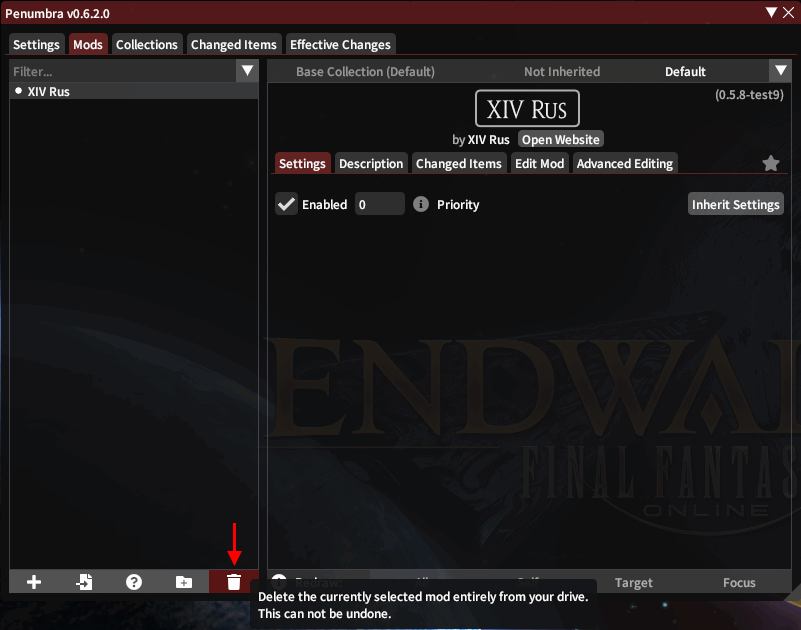This screenshot has height=630, width=801.
Task: Delete selected mod with trash icon
Action: 233,582
